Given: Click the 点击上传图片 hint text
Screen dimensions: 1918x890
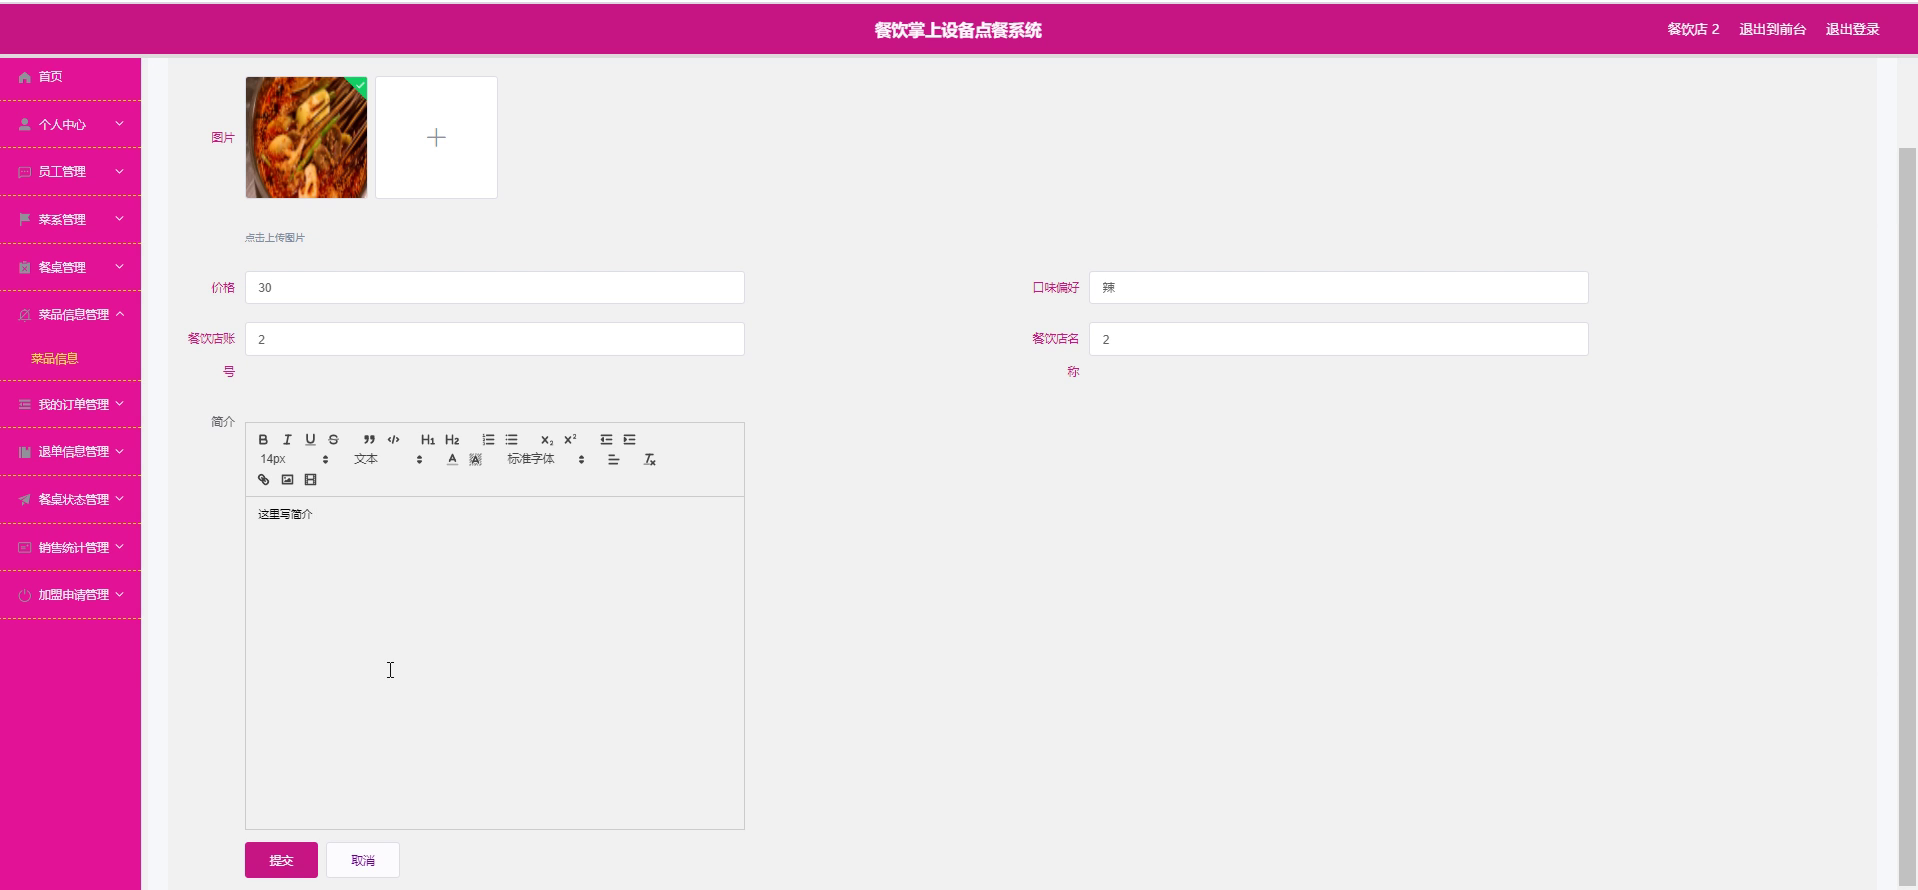Looking at the screenshot, I should pyautogui.click(x=275, y=238).
